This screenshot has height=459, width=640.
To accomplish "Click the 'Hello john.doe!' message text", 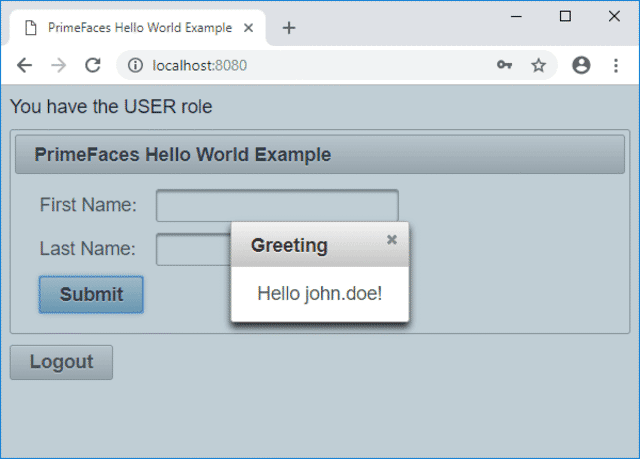I will pos(320,294).
